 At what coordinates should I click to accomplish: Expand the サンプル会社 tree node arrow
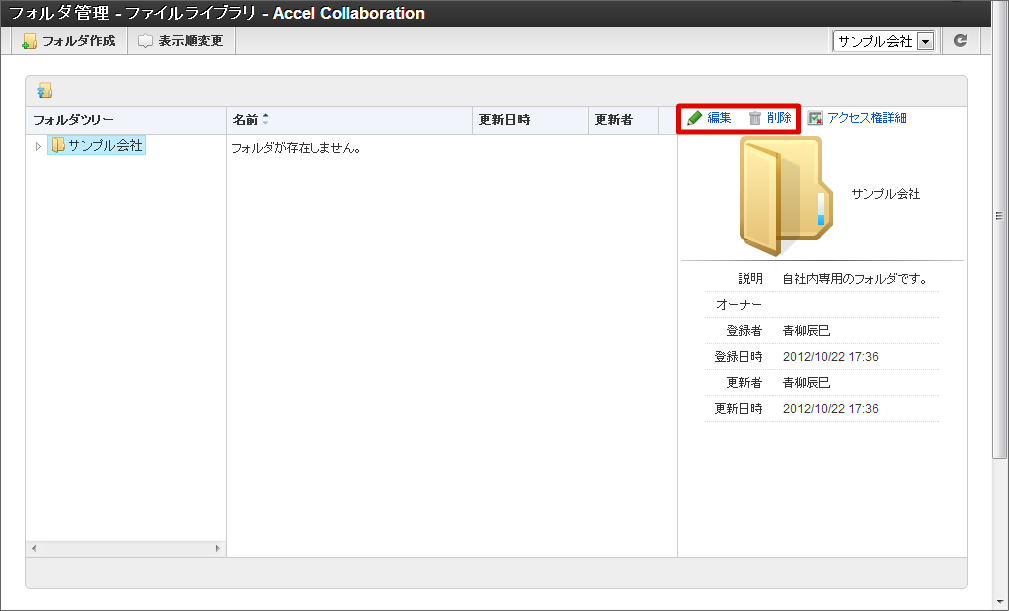(x=38, y=147)
